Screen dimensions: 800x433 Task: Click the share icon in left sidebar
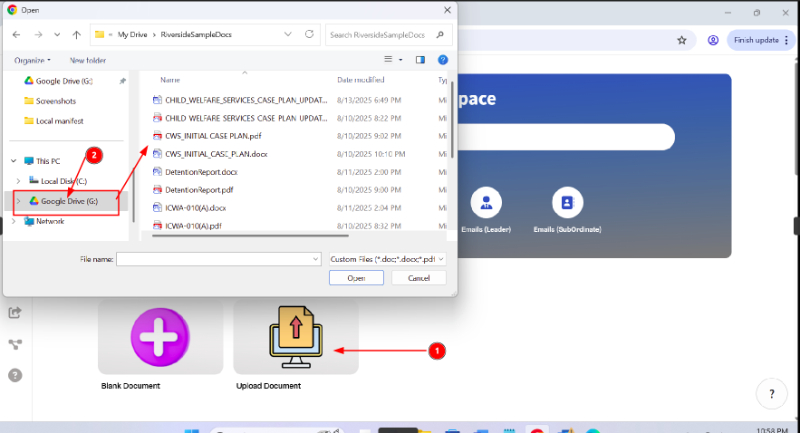click(15, 312)
